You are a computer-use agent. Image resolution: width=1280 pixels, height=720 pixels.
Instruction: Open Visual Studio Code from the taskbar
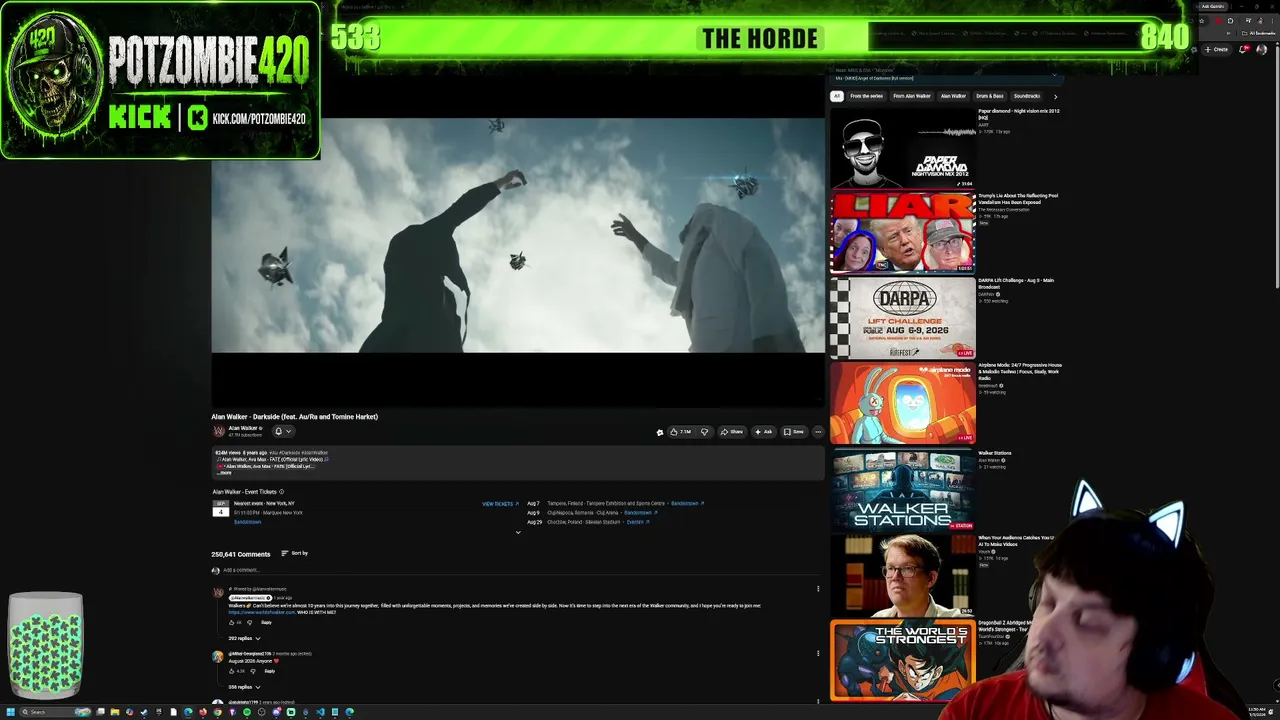pyautogui.click(x=320, y=712)
